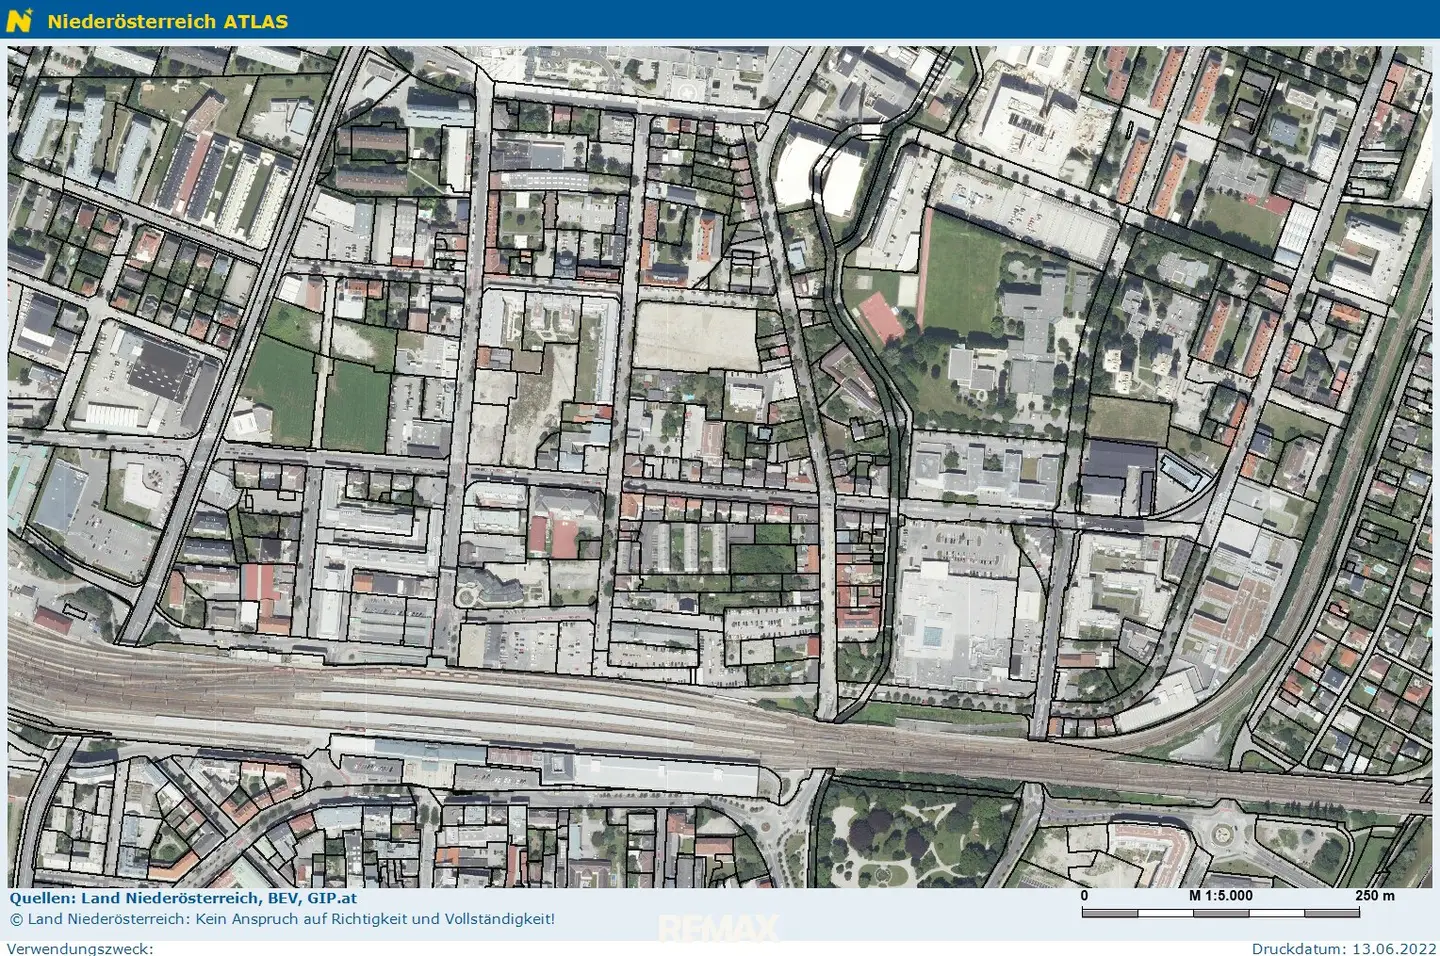Image resolution: width=1440 pixels, height=956 pixels.
Task: Click the red sports court on map
Action: tap(882, 317)
